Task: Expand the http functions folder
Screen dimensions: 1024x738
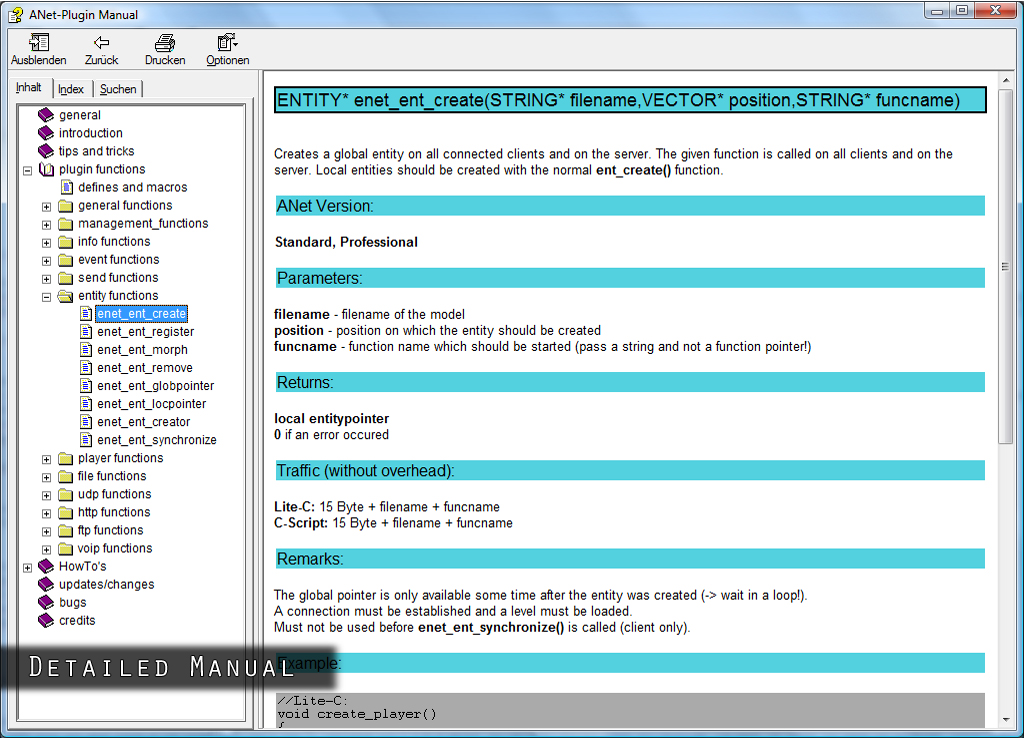Action: 46,513
